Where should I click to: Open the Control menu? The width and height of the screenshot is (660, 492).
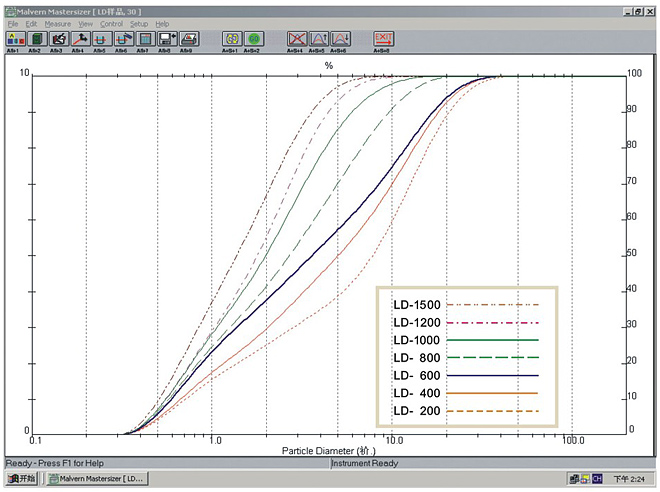(x=111, y=23)
